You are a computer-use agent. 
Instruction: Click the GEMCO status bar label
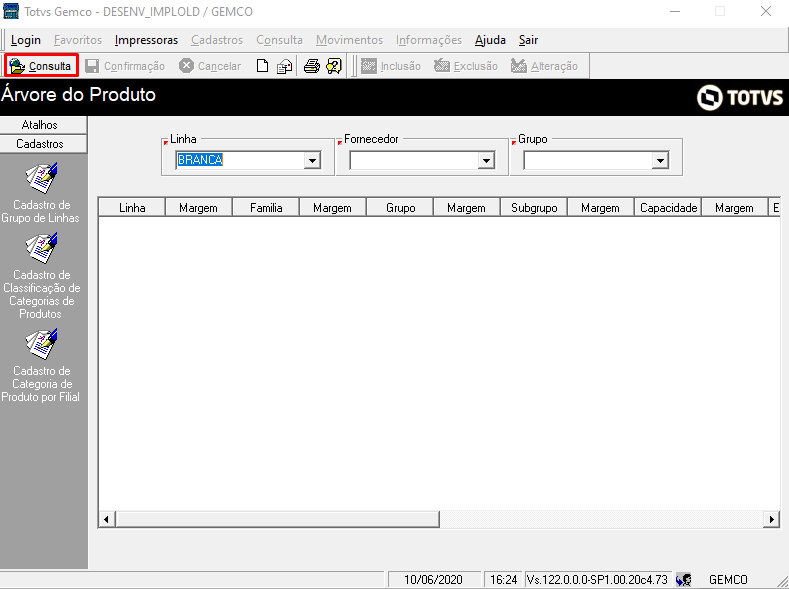click(x=728, y=580)
